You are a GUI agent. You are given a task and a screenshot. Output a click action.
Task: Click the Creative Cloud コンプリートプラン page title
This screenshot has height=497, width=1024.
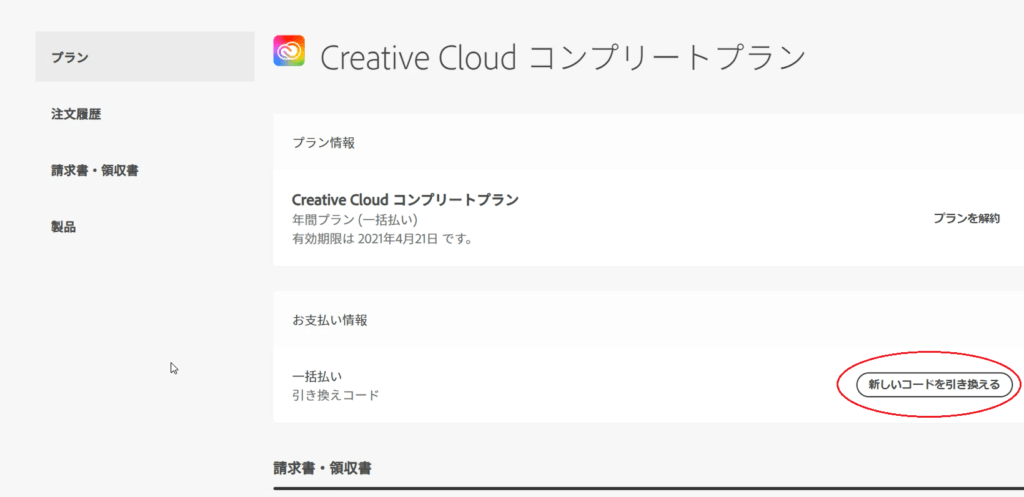[563, 57]
